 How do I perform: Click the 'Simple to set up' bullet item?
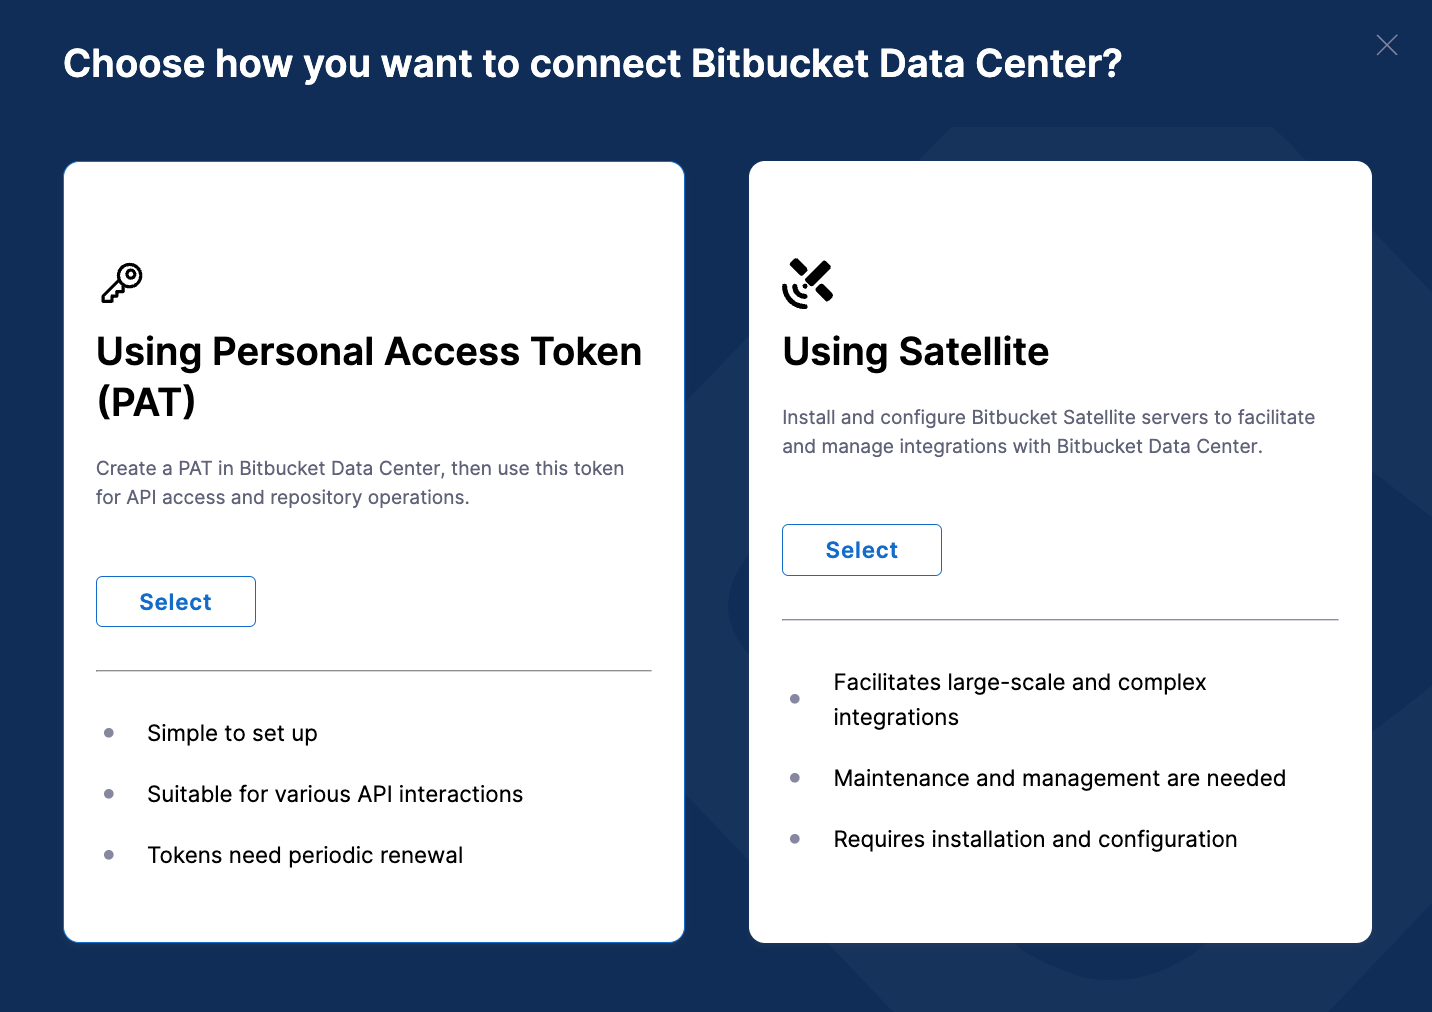pyautogui.click(x=232, y=733)
